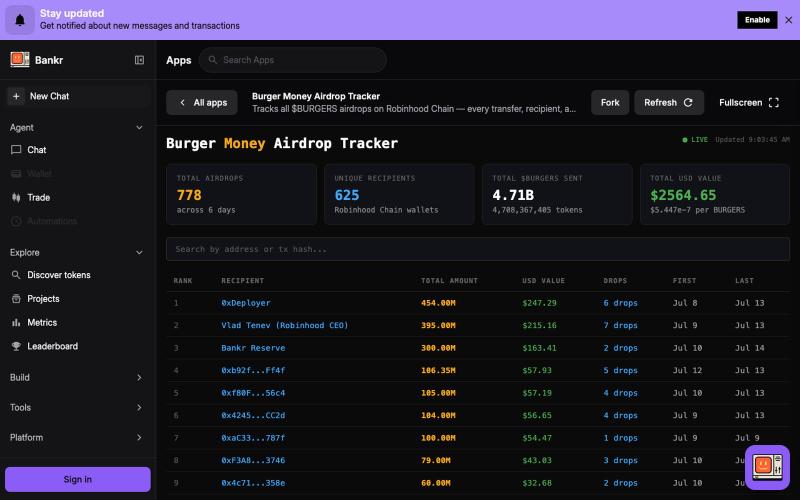Open recipient 0xb92f...Ff4f

(x=253, y=370)
